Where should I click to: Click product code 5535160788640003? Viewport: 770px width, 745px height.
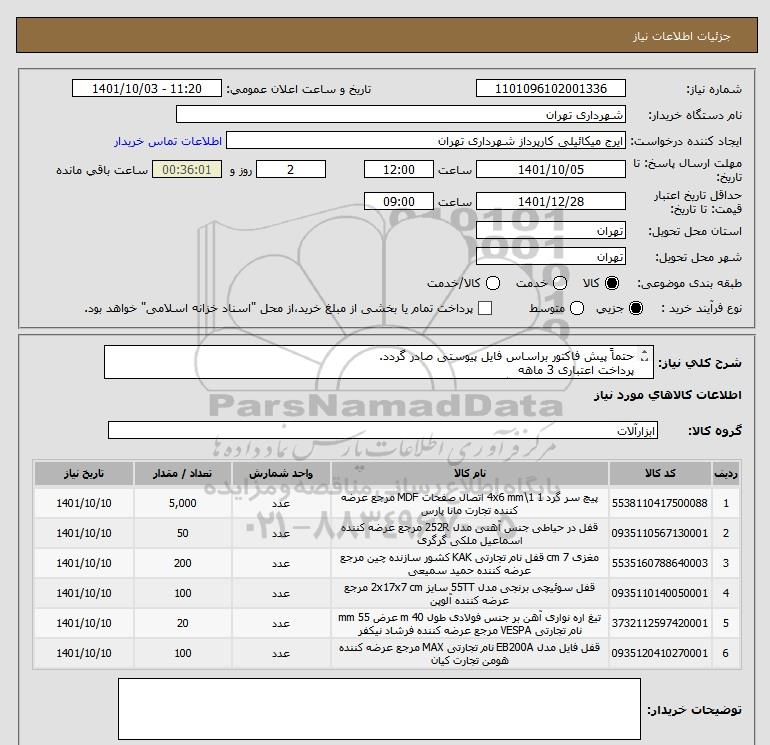[x=660, y=563]
